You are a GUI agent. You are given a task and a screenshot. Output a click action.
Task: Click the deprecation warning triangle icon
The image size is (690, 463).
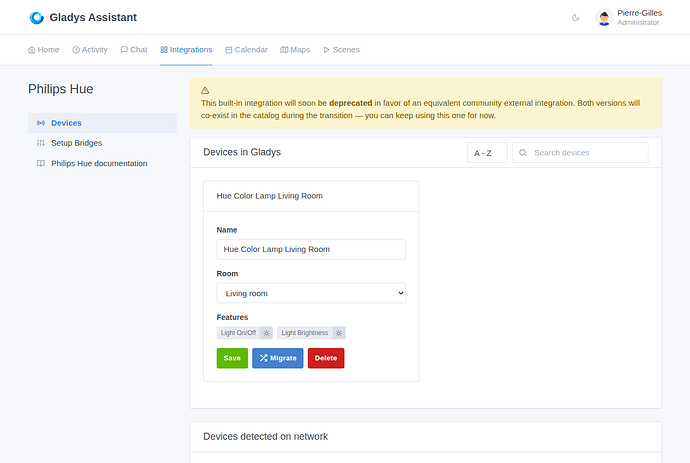205,90
